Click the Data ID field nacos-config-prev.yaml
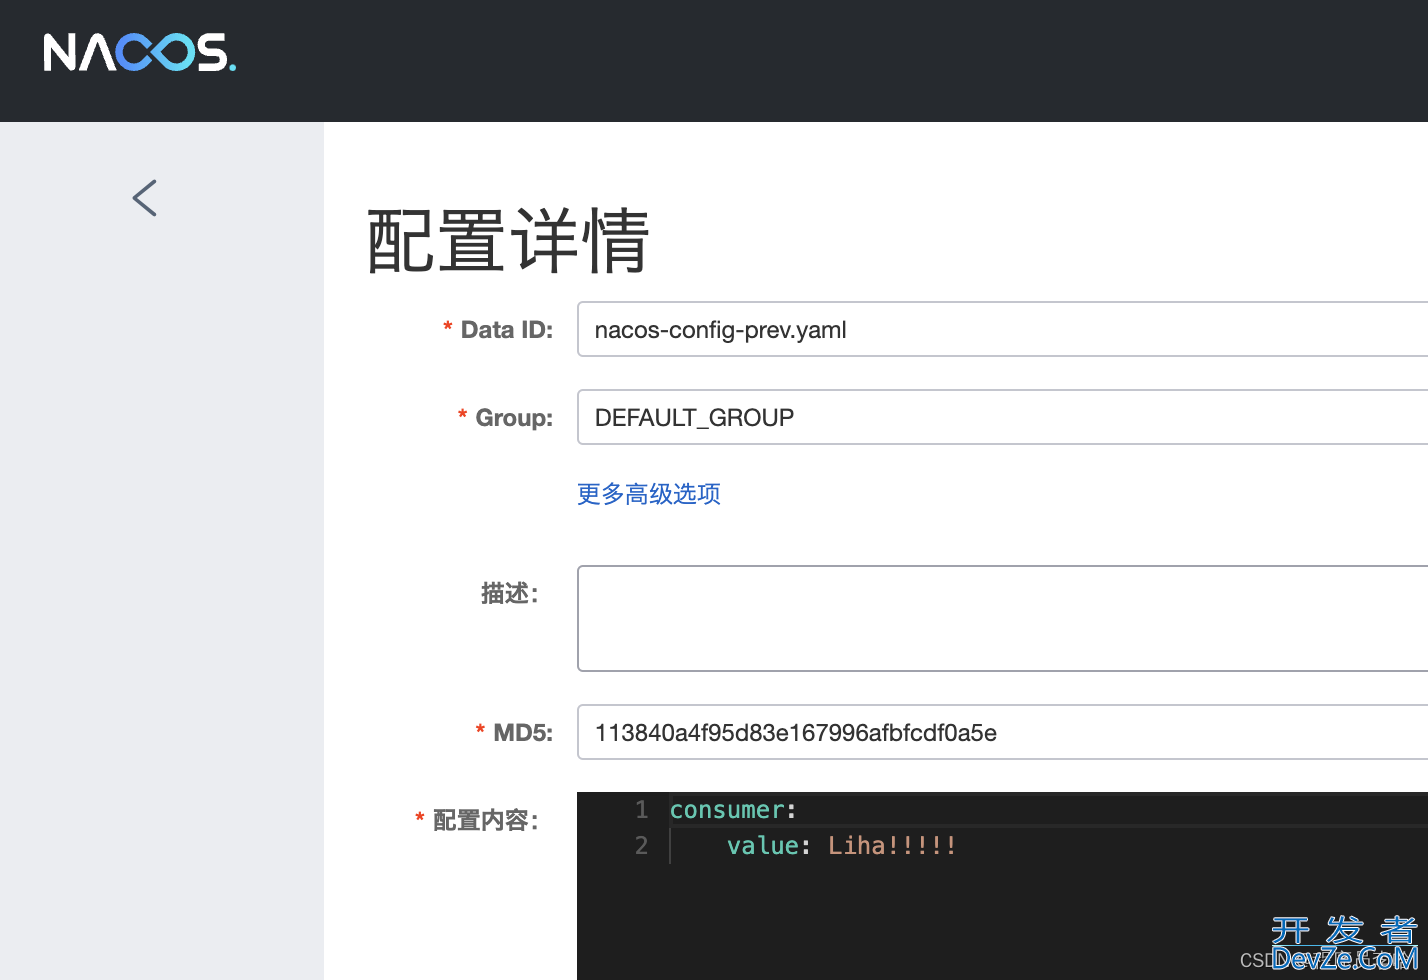The height and width of the screenshot is (980, 1428). [1002, 329]
